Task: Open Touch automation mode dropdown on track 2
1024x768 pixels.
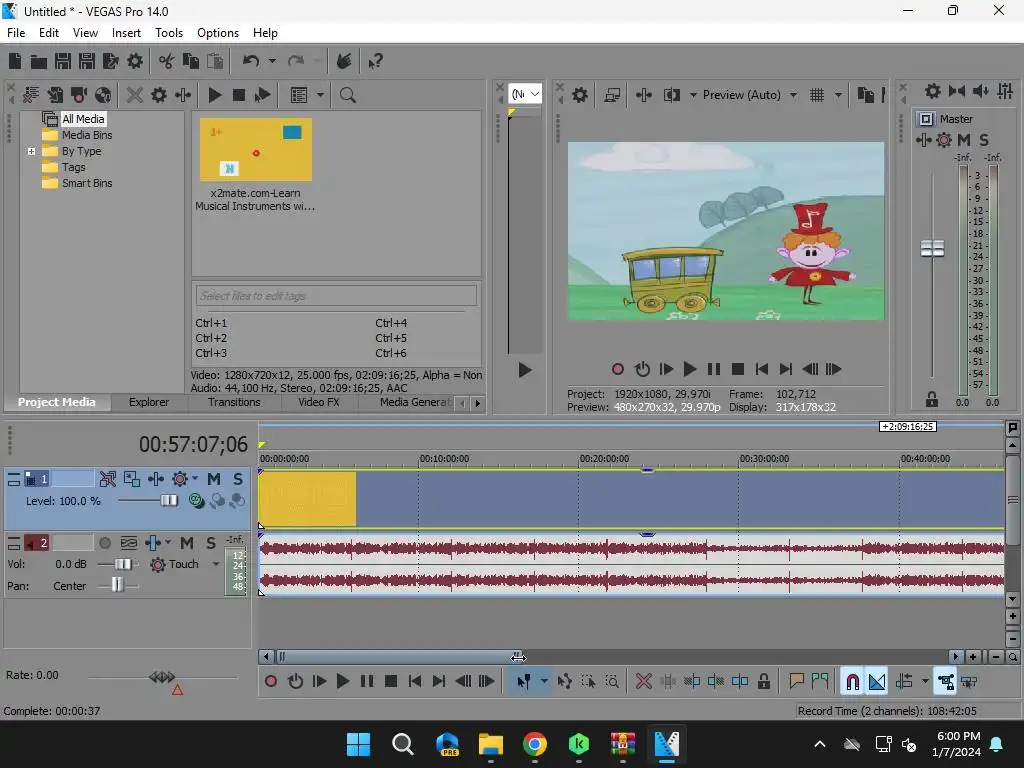Action: point(216,564)
